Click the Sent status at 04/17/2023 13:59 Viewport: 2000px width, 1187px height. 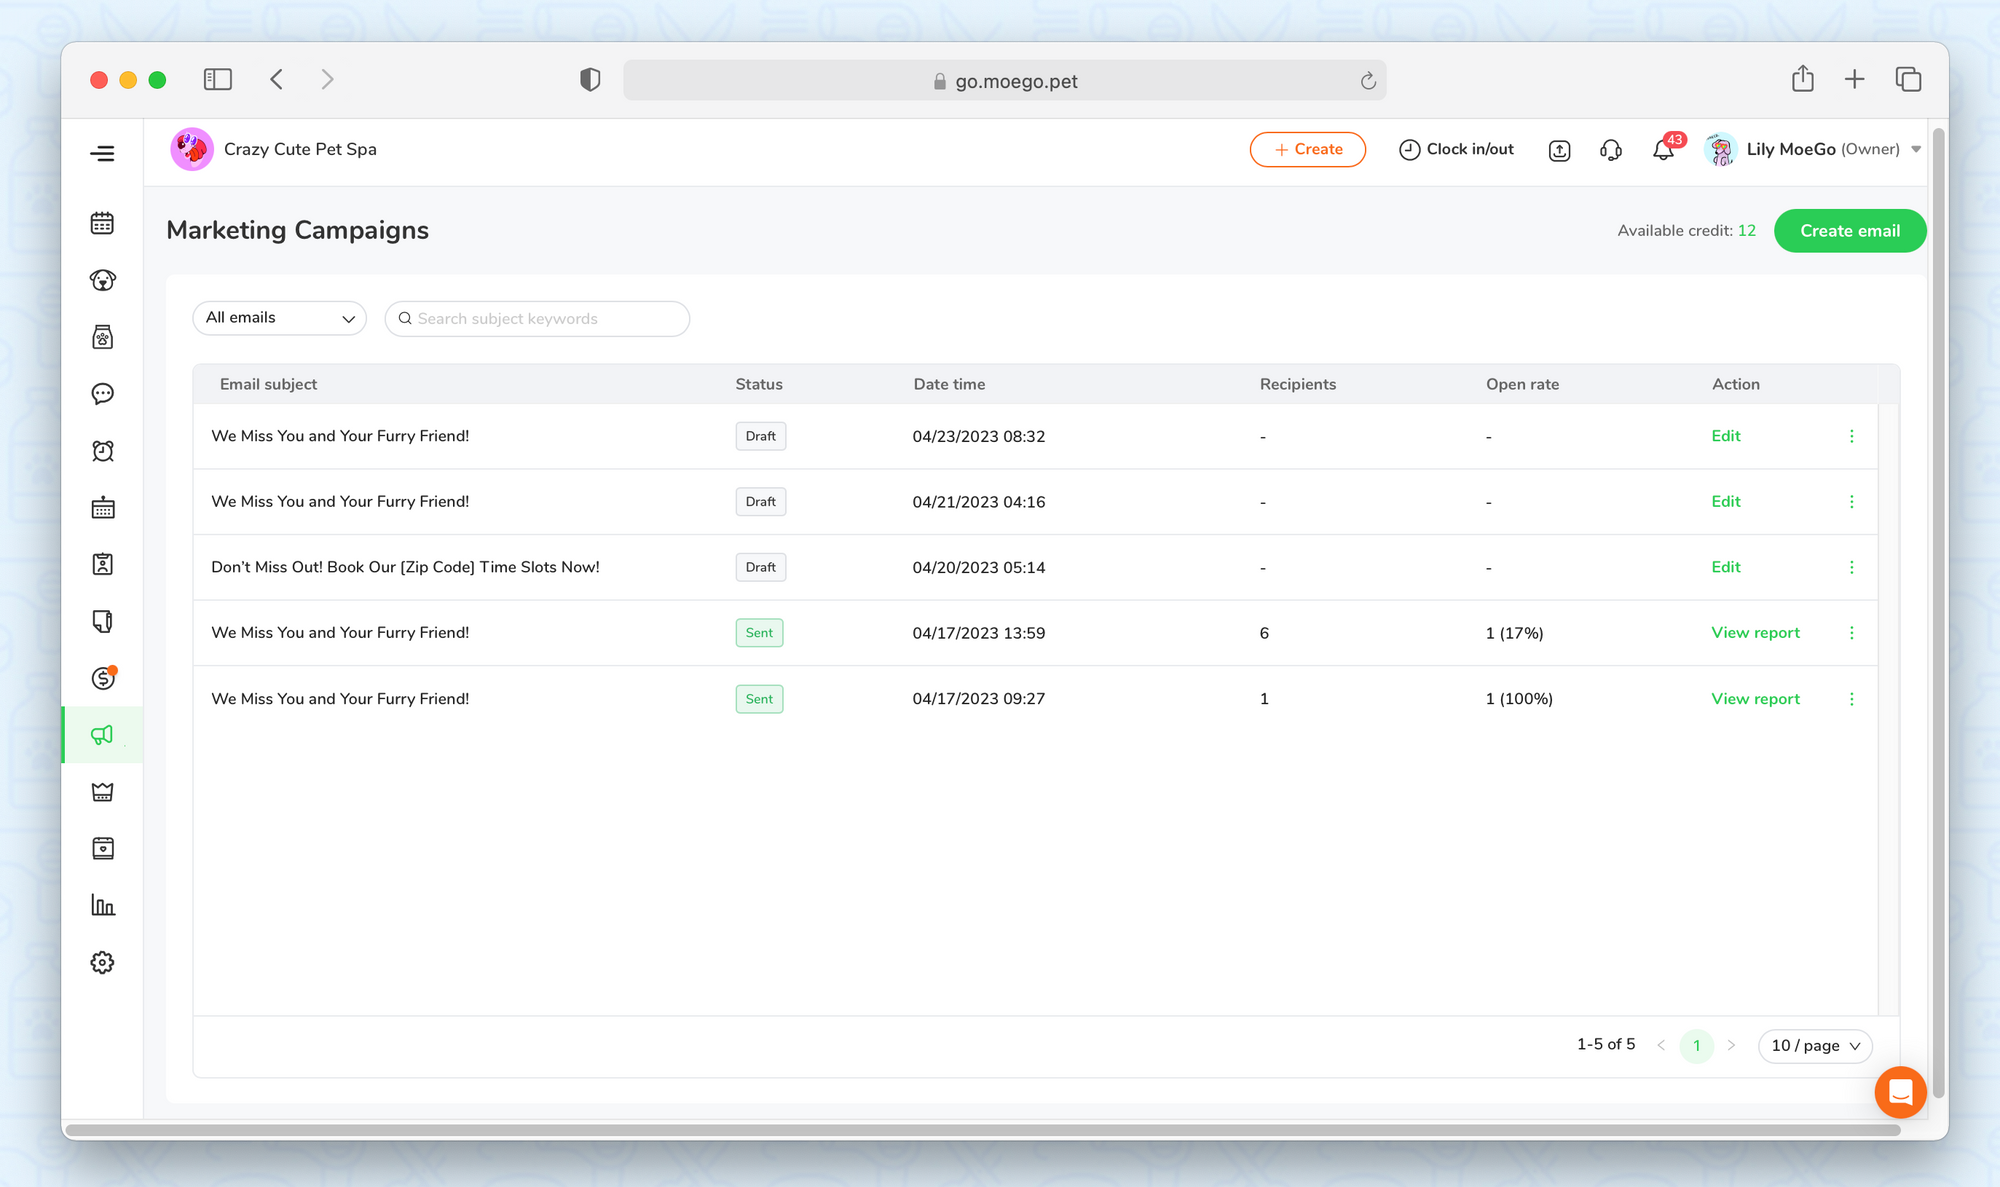pos(759,633)
